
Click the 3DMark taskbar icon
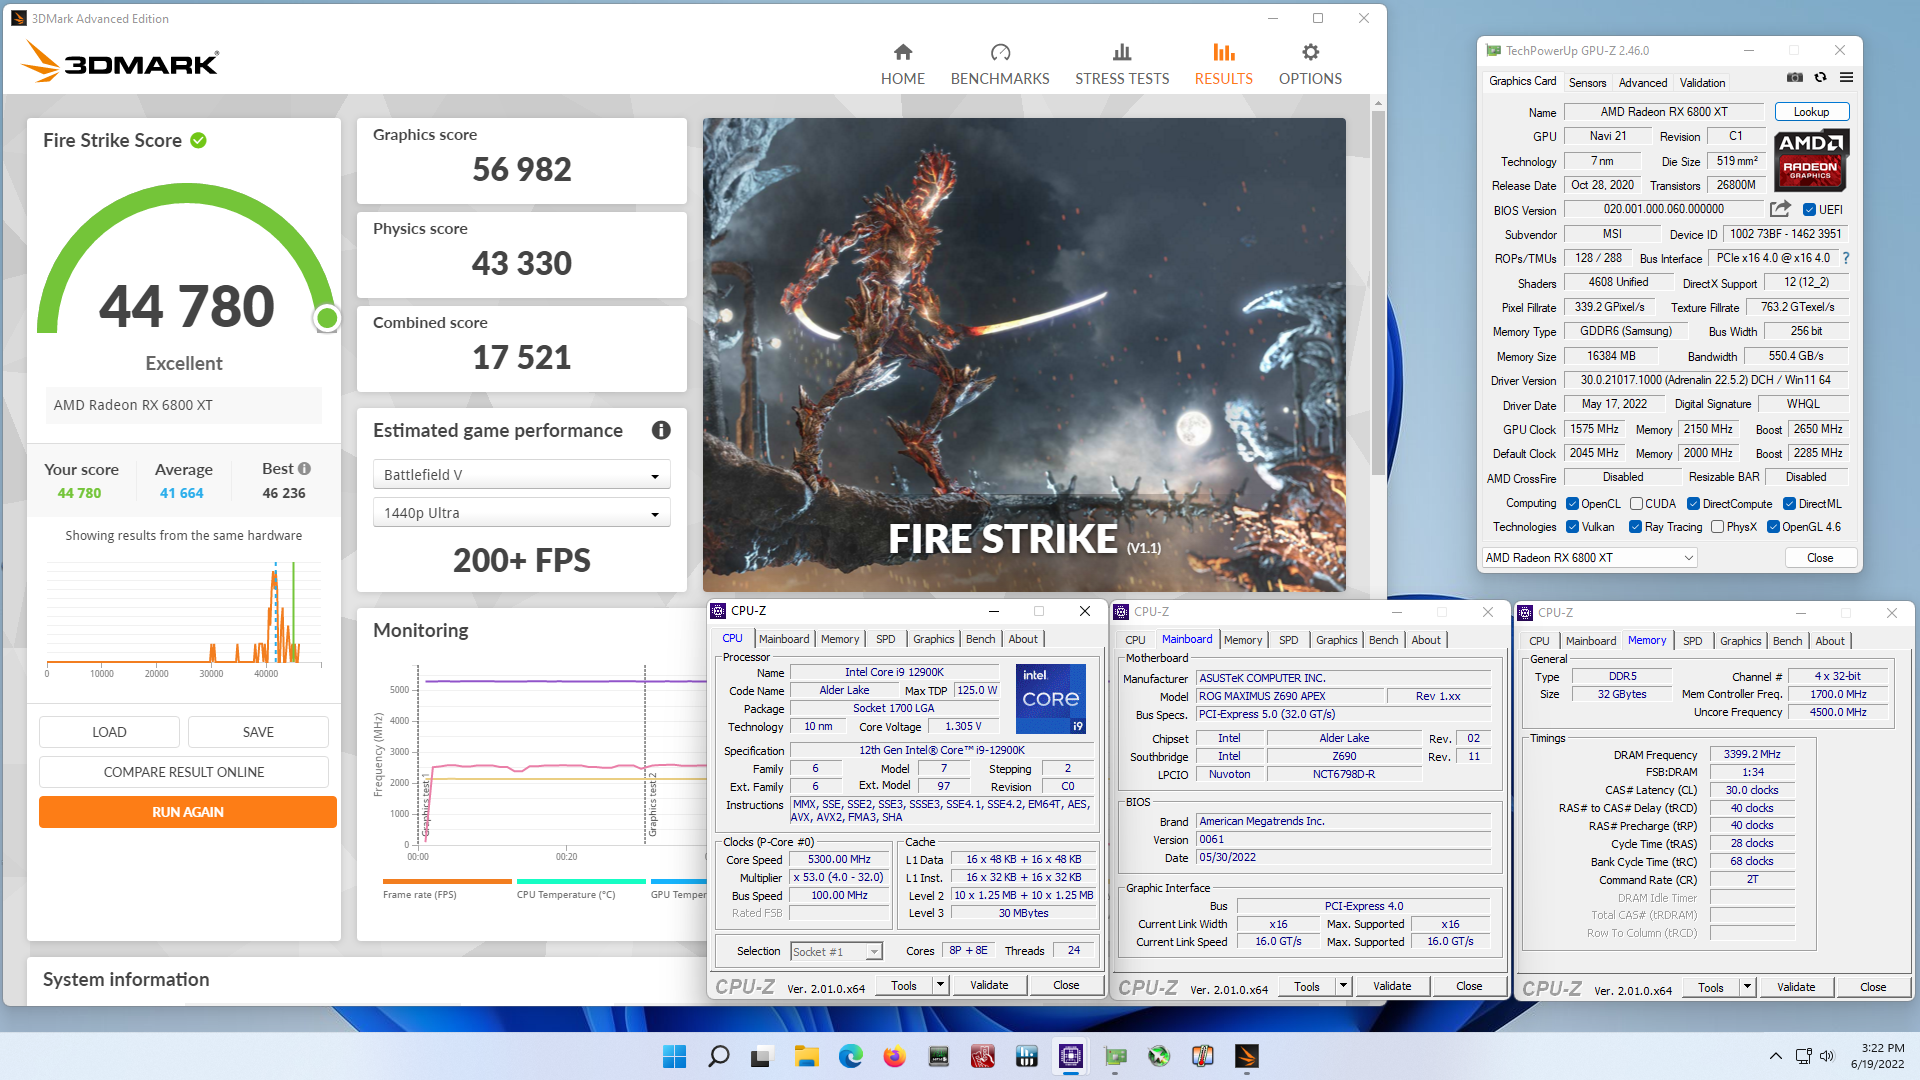1246,1056
